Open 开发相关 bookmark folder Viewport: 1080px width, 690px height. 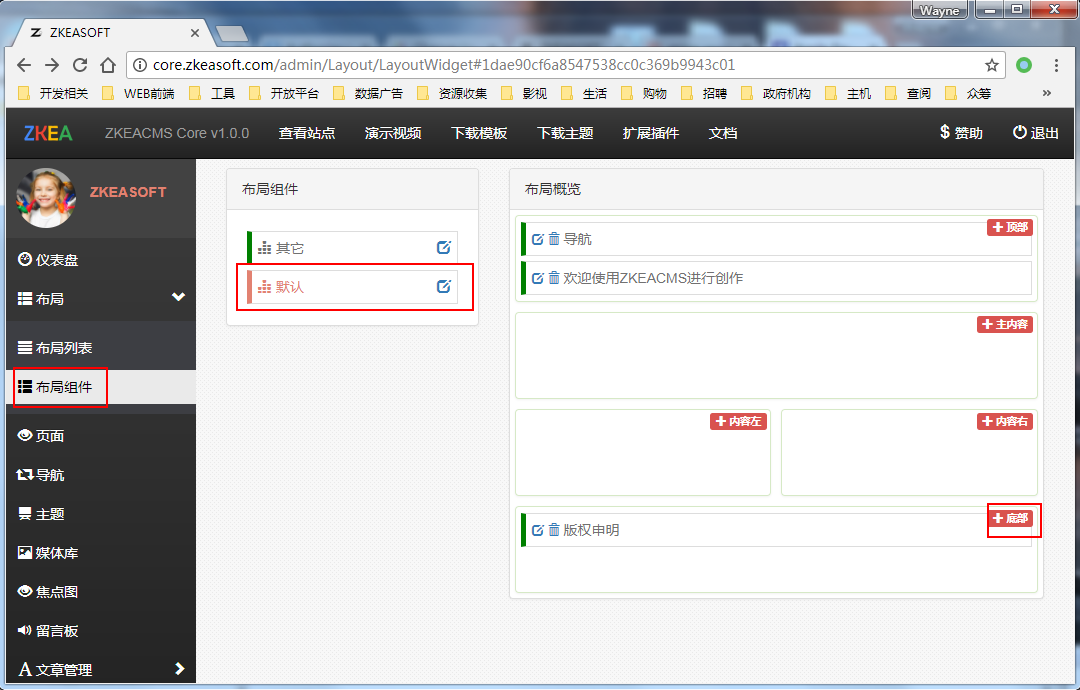[53, 93]
